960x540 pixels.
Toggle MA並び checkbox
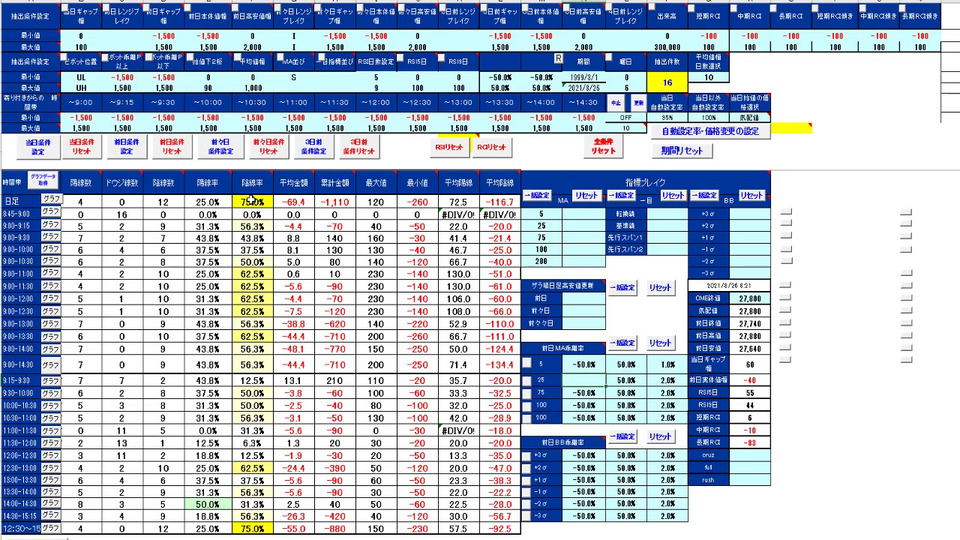279,58
